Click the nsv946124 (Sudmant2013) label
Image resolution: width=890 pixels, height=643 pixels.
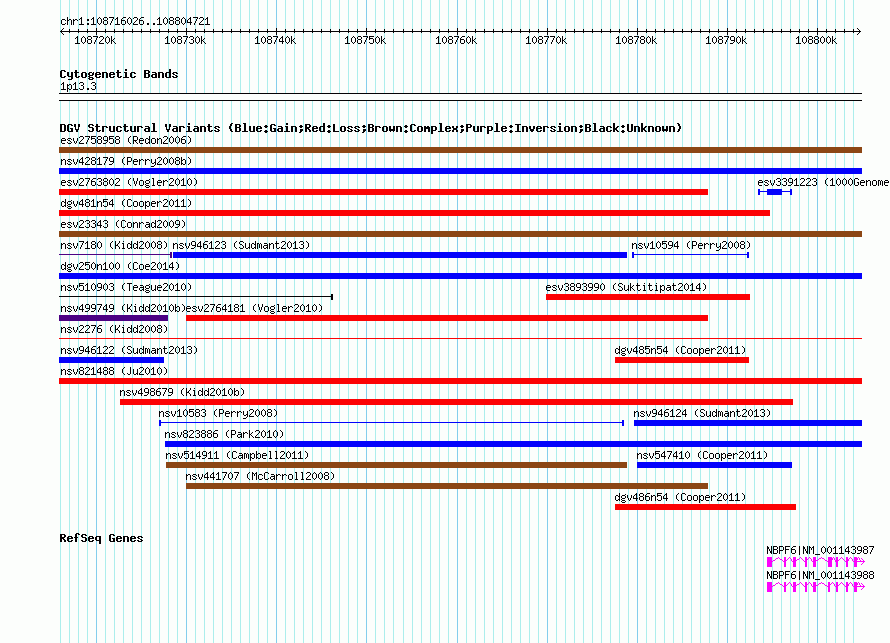[x=702, y=413]
